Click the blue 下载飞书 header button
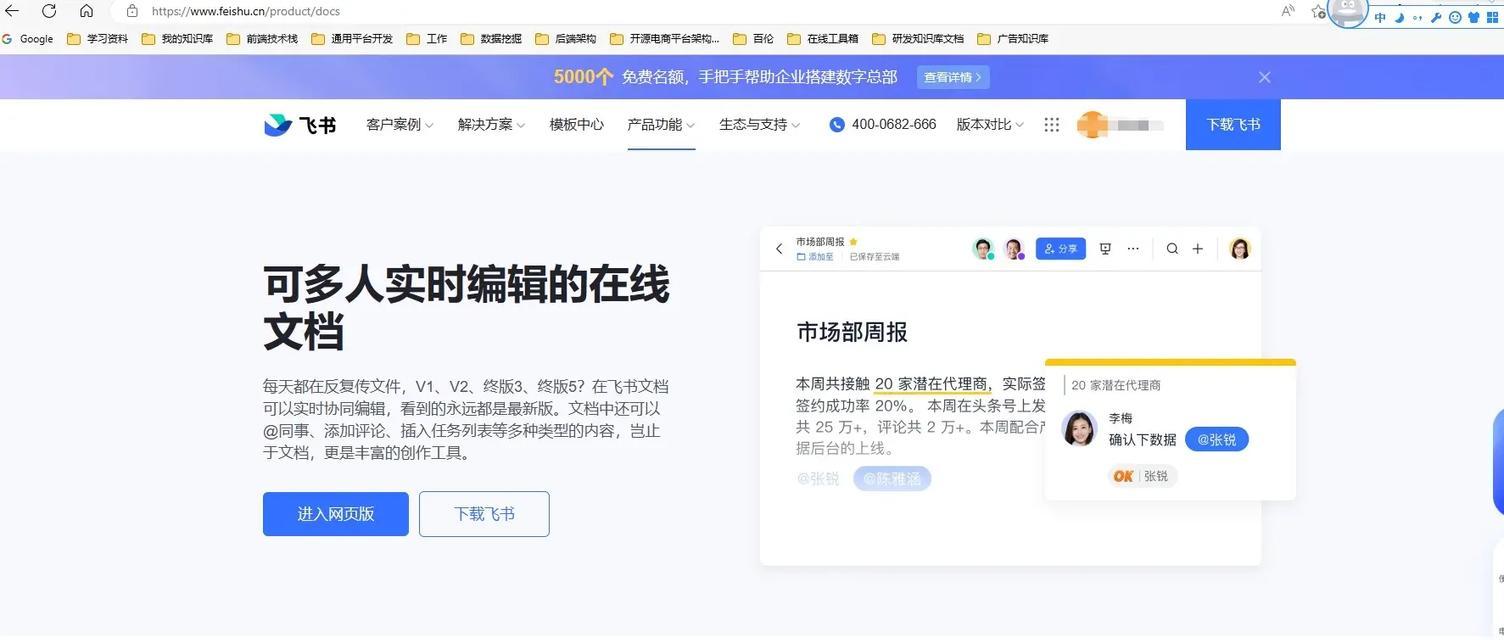 (1233, 125)
